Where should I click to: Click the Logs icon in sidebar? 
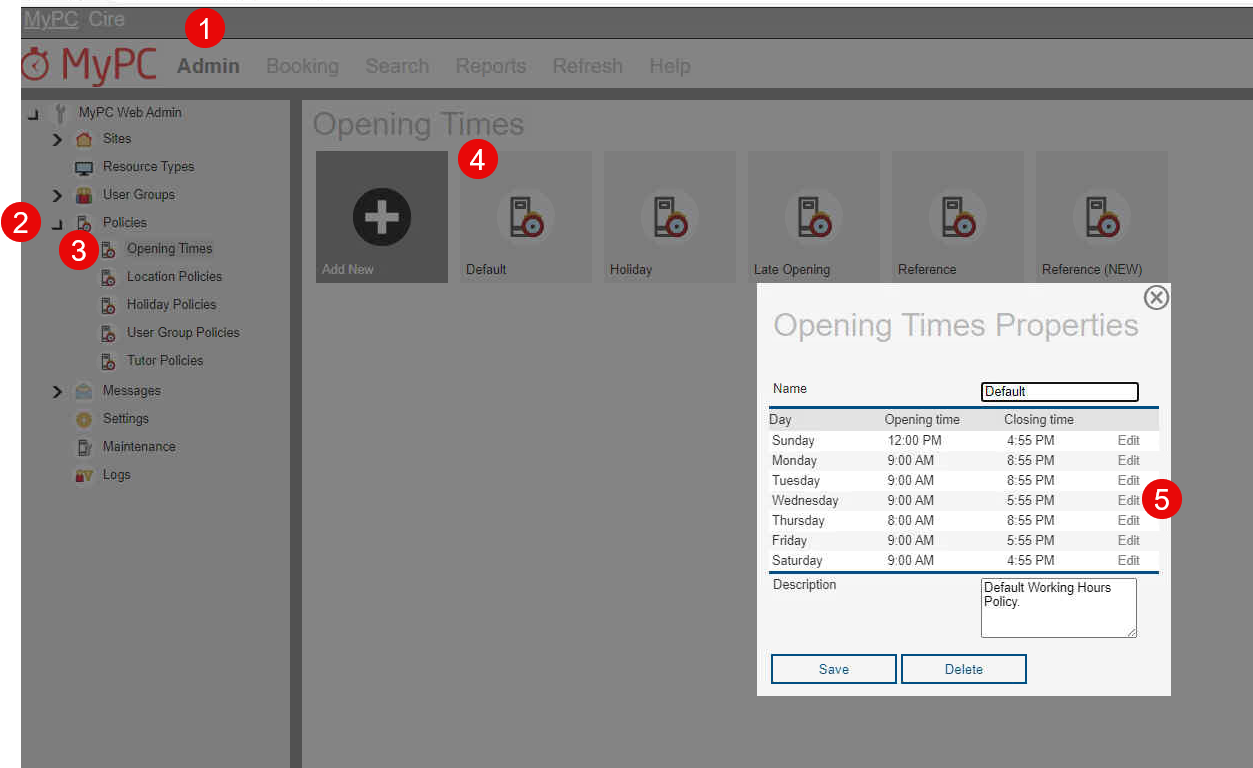(84, 475)
